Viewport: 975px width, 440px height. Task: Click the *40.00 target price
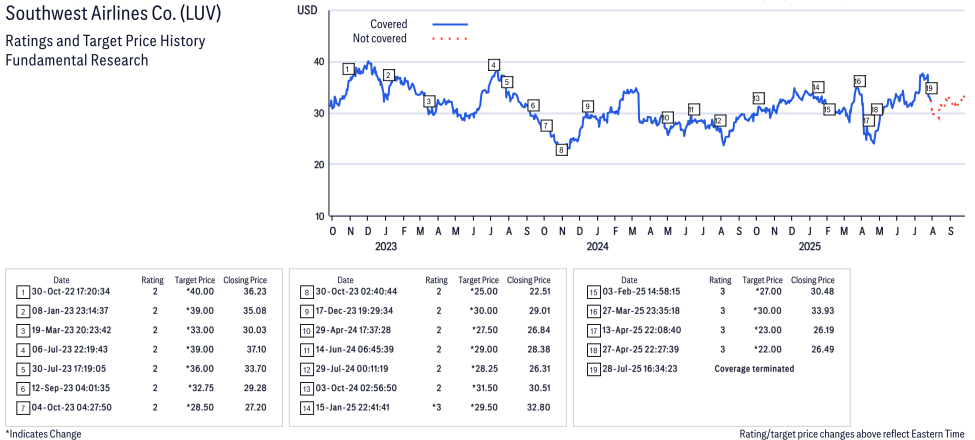pyautogui.click(x=200, y=291)
